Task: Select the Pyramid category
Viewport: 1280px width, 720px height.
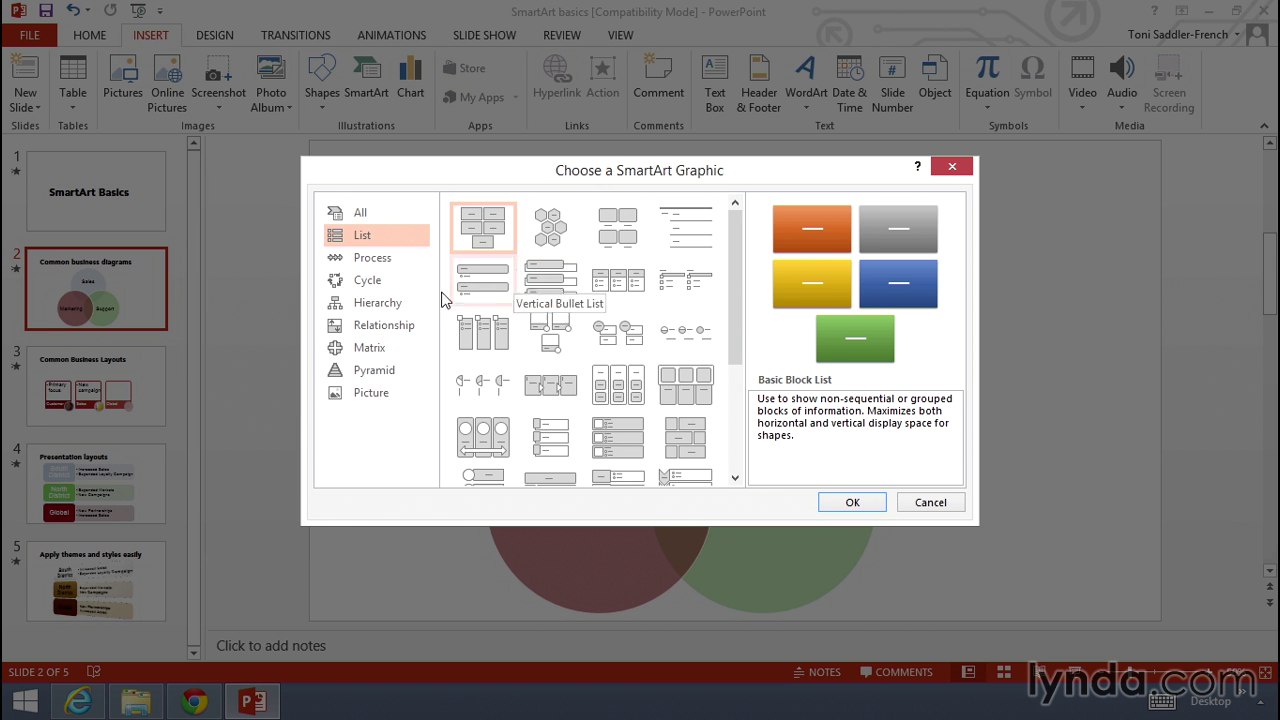Action: click(377, 370)
